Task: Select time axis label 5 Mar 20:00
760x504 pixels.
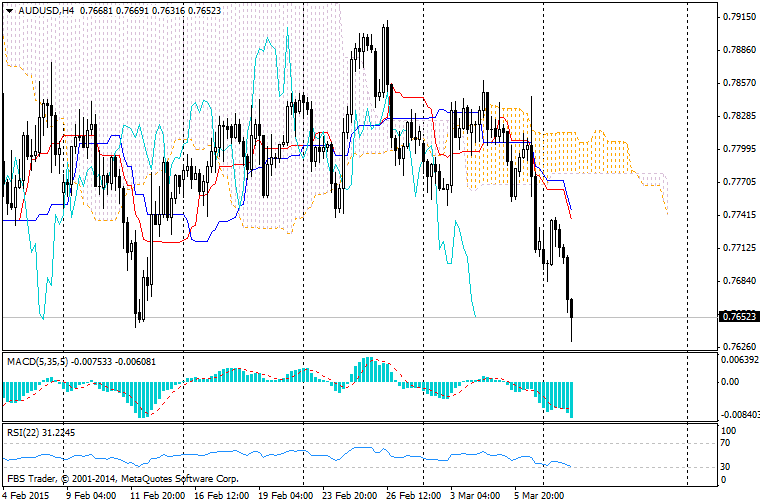Action: click(x=539, y=495)
